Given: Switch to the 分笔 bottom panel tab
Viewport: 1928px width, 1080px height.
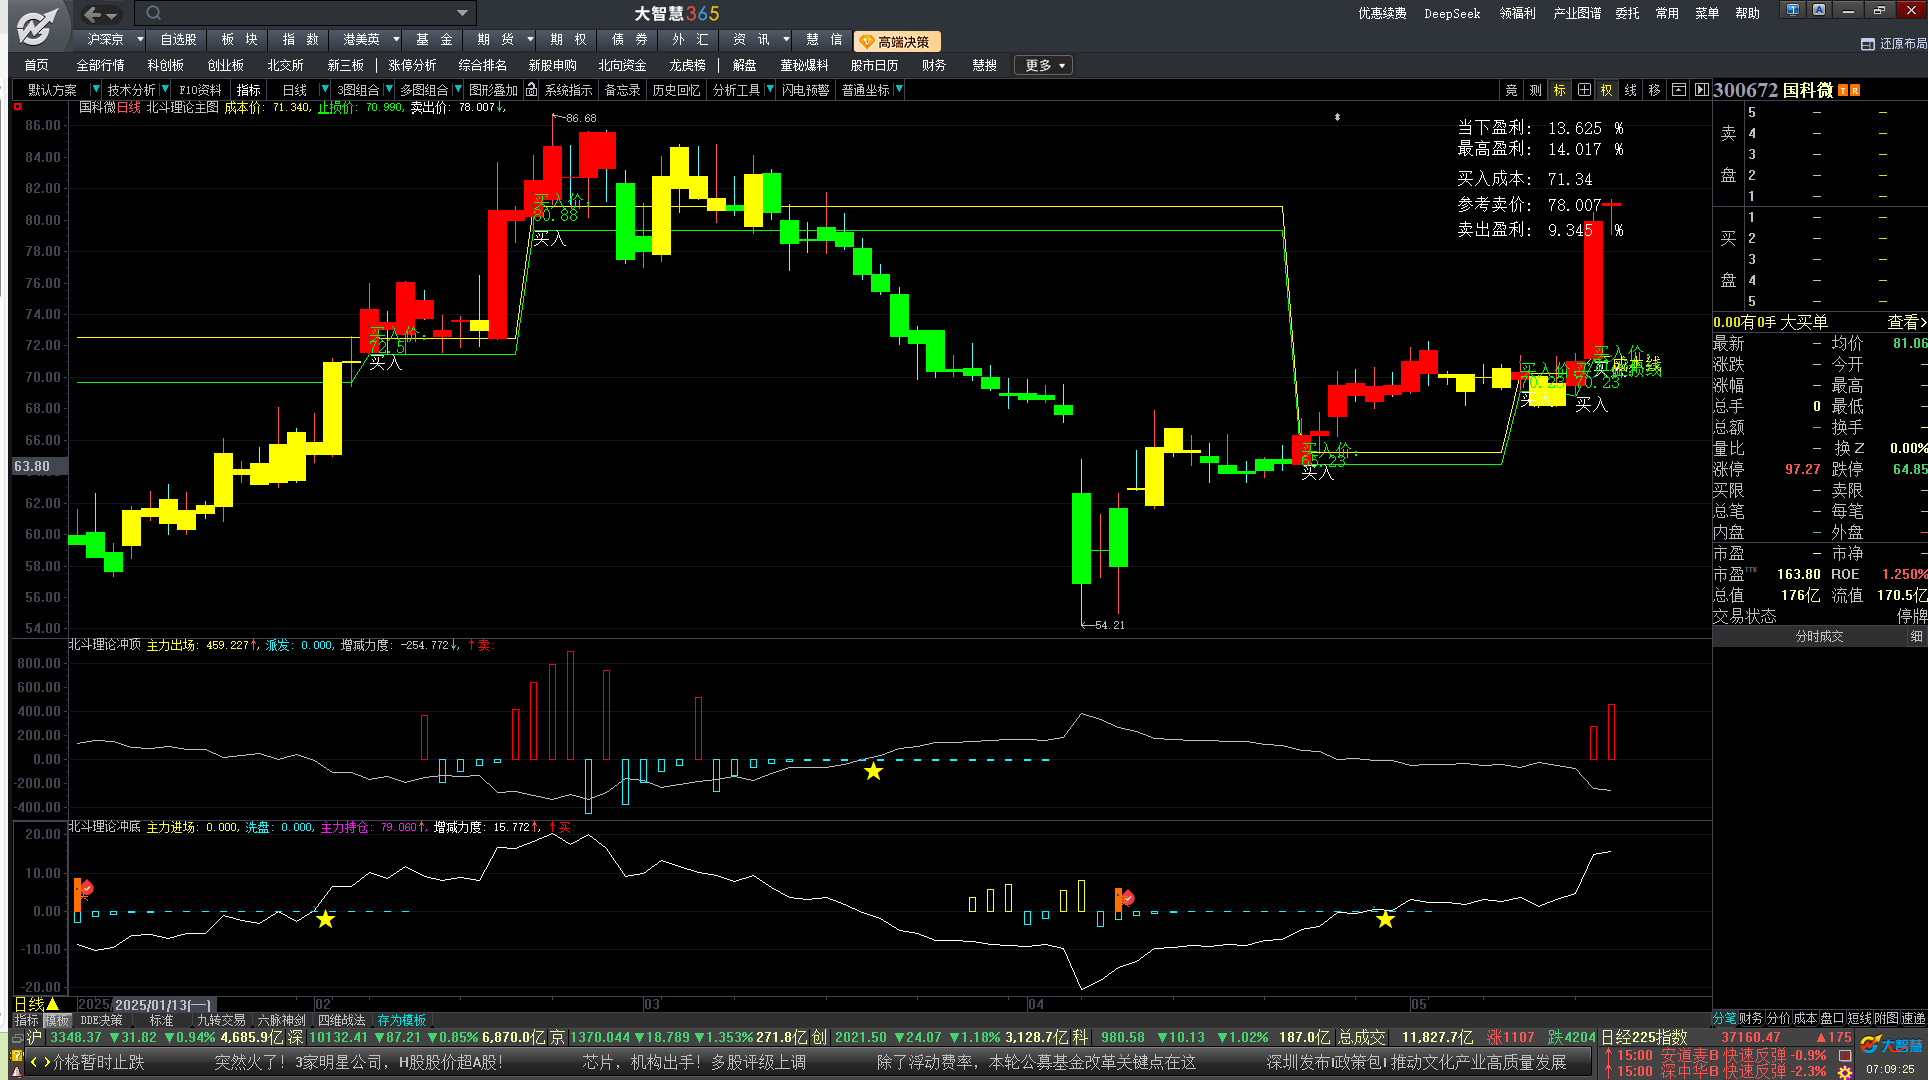Looking at the screenshot, I should [1725, 1018].
